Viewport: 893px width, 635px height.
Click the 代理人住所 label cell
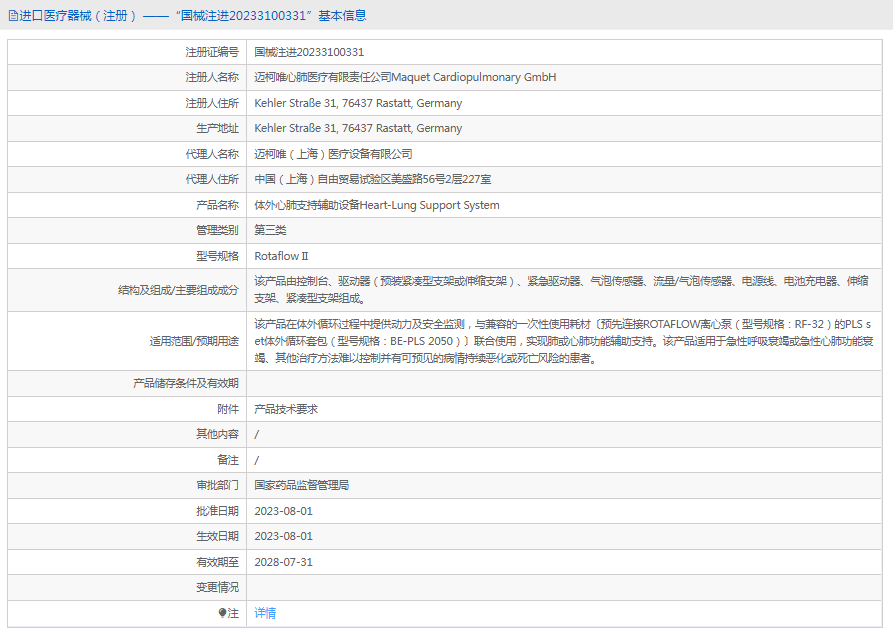[x=127, y=179]
